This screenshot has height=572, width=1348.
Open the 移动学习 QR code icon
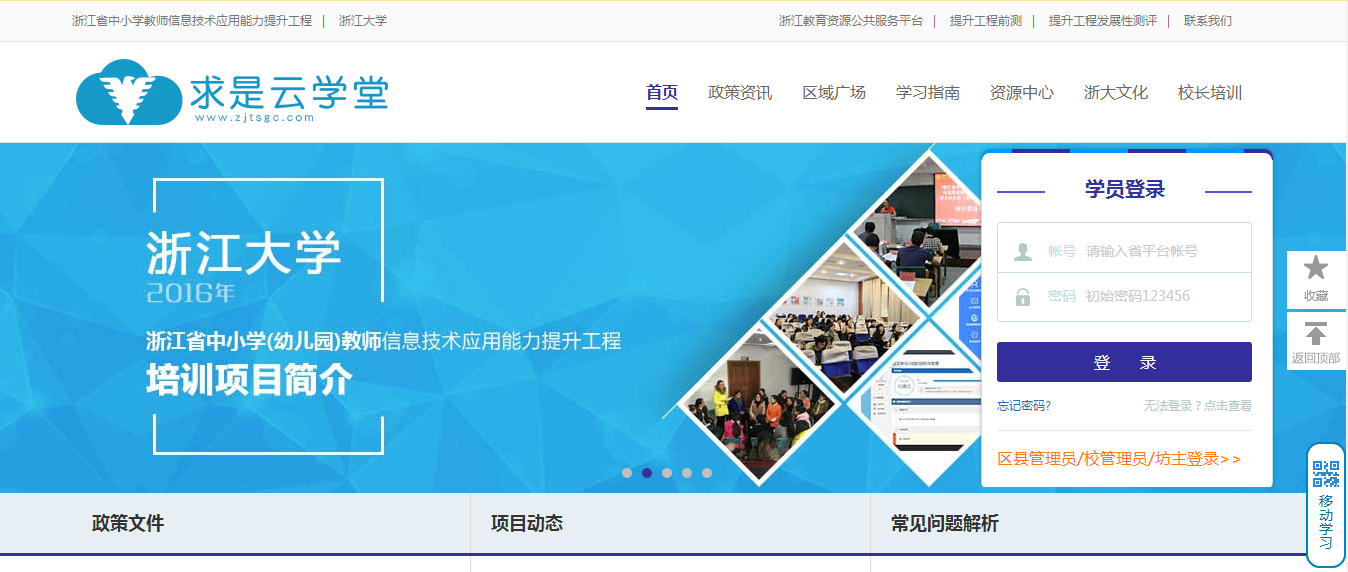tap(1326, 474)
